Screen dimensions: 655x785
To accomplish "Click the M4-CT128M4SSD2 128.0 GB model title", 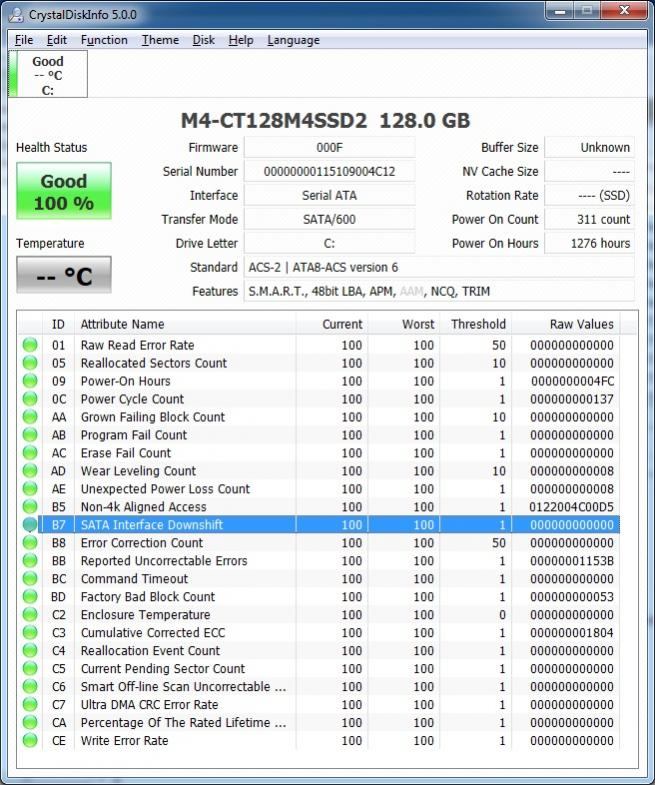I will point(325,121).
